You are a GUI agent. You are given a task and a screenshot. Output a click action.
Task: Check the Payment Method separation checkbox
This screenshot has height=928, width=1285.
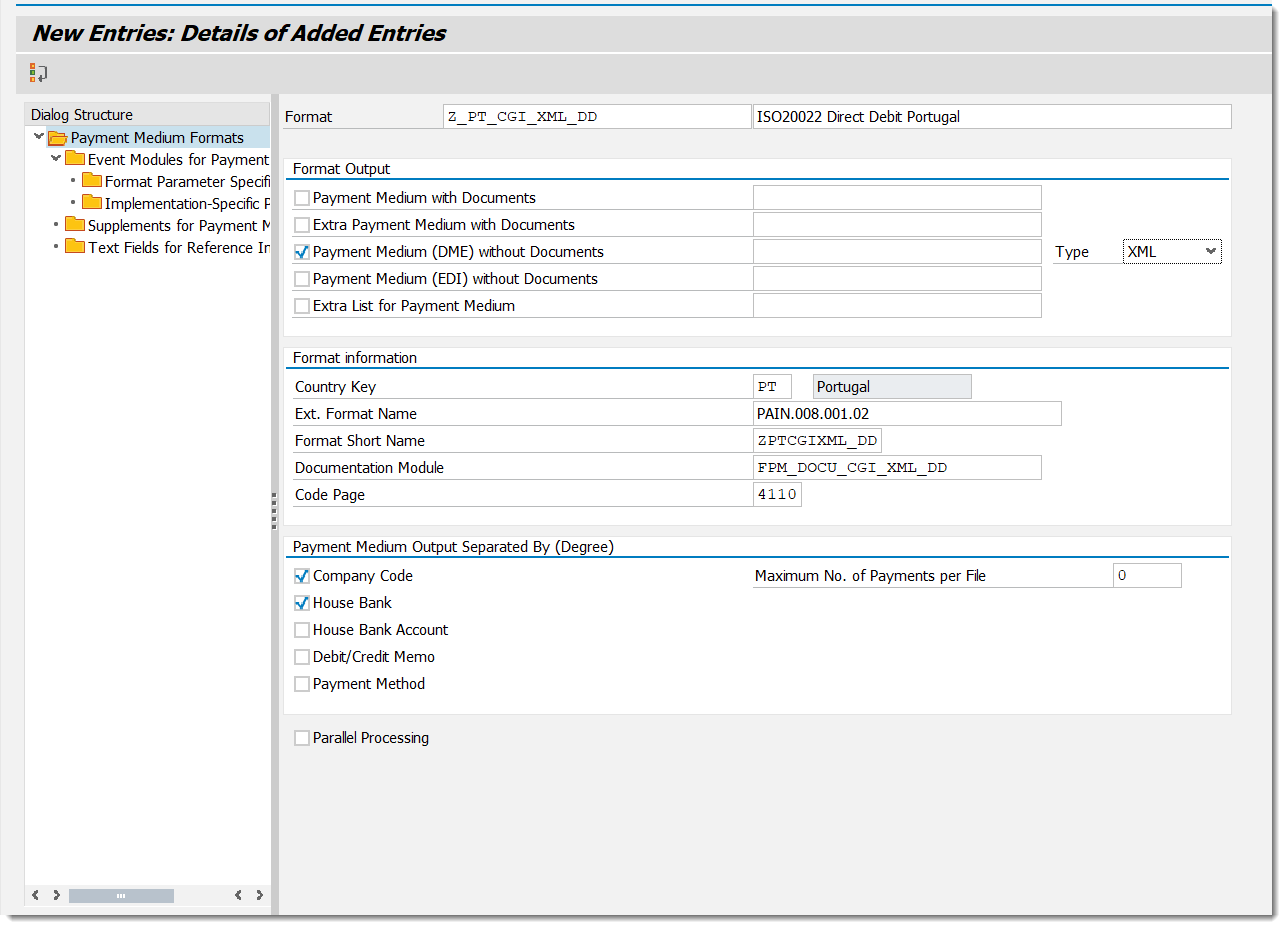point(302,684)
